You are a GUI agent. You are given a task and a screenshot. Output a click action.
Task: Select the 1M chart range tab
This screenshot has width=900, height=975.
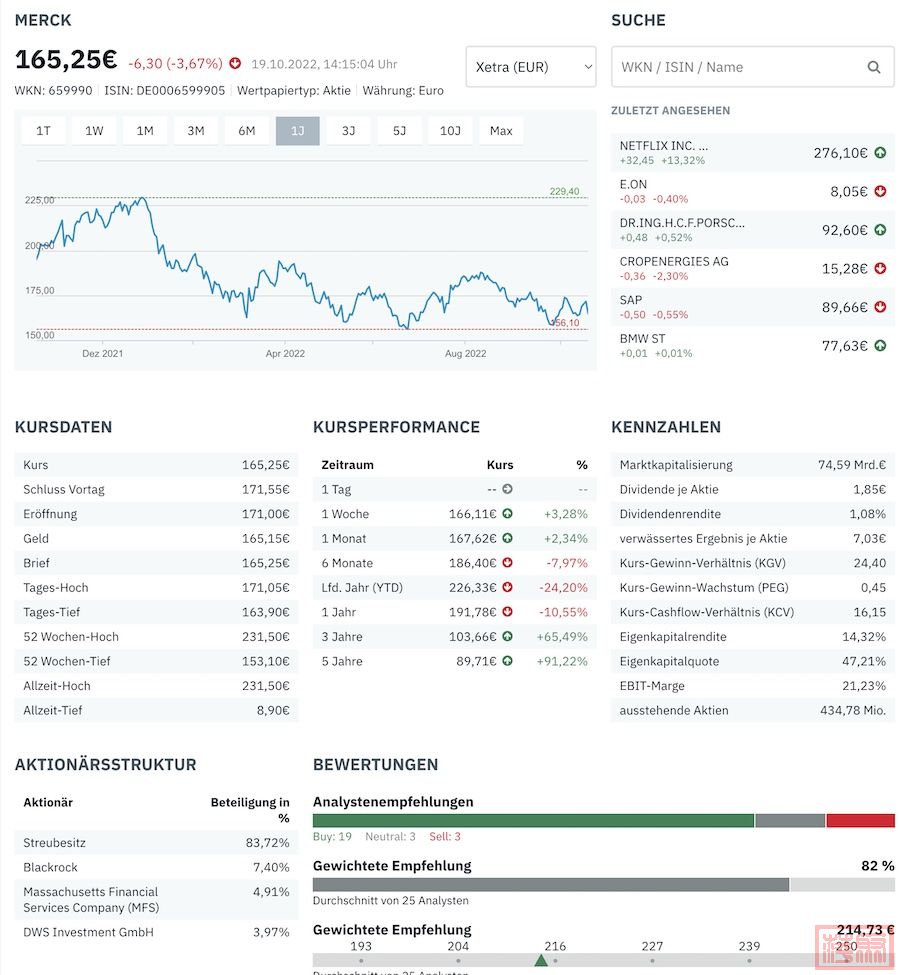coord(145,131)
